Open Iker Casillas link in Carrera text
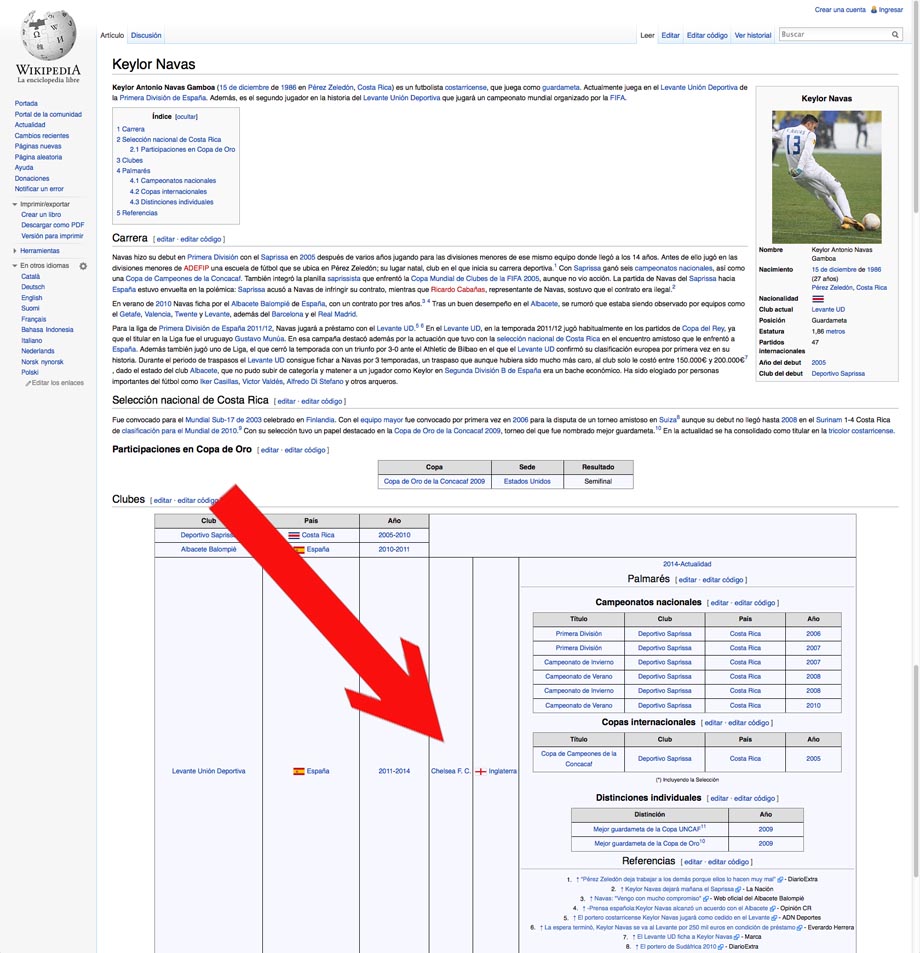The image size is (920, 953). [x=219, y=382]
